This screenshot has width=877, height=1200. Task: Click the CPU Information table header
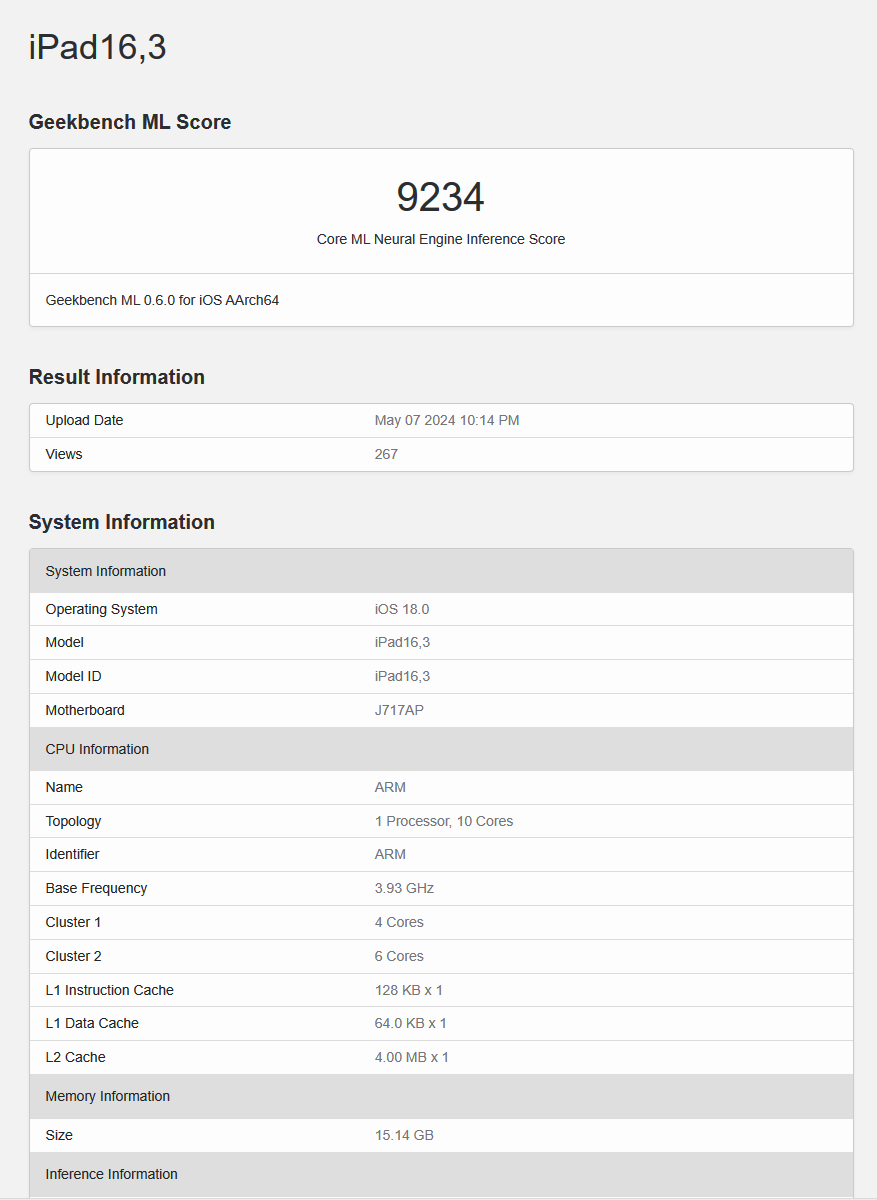97,749
